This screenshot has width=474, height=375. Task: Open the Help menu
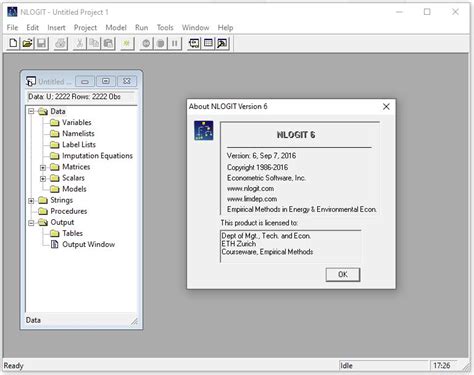(225, 28)
